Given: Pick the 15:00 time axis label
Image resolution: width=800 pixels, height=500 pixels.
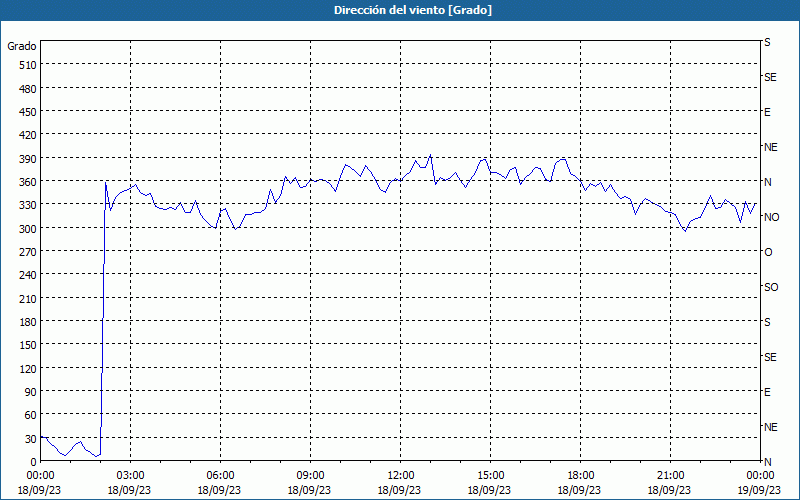Looking at the screenshot, I should tap(490, 476).
